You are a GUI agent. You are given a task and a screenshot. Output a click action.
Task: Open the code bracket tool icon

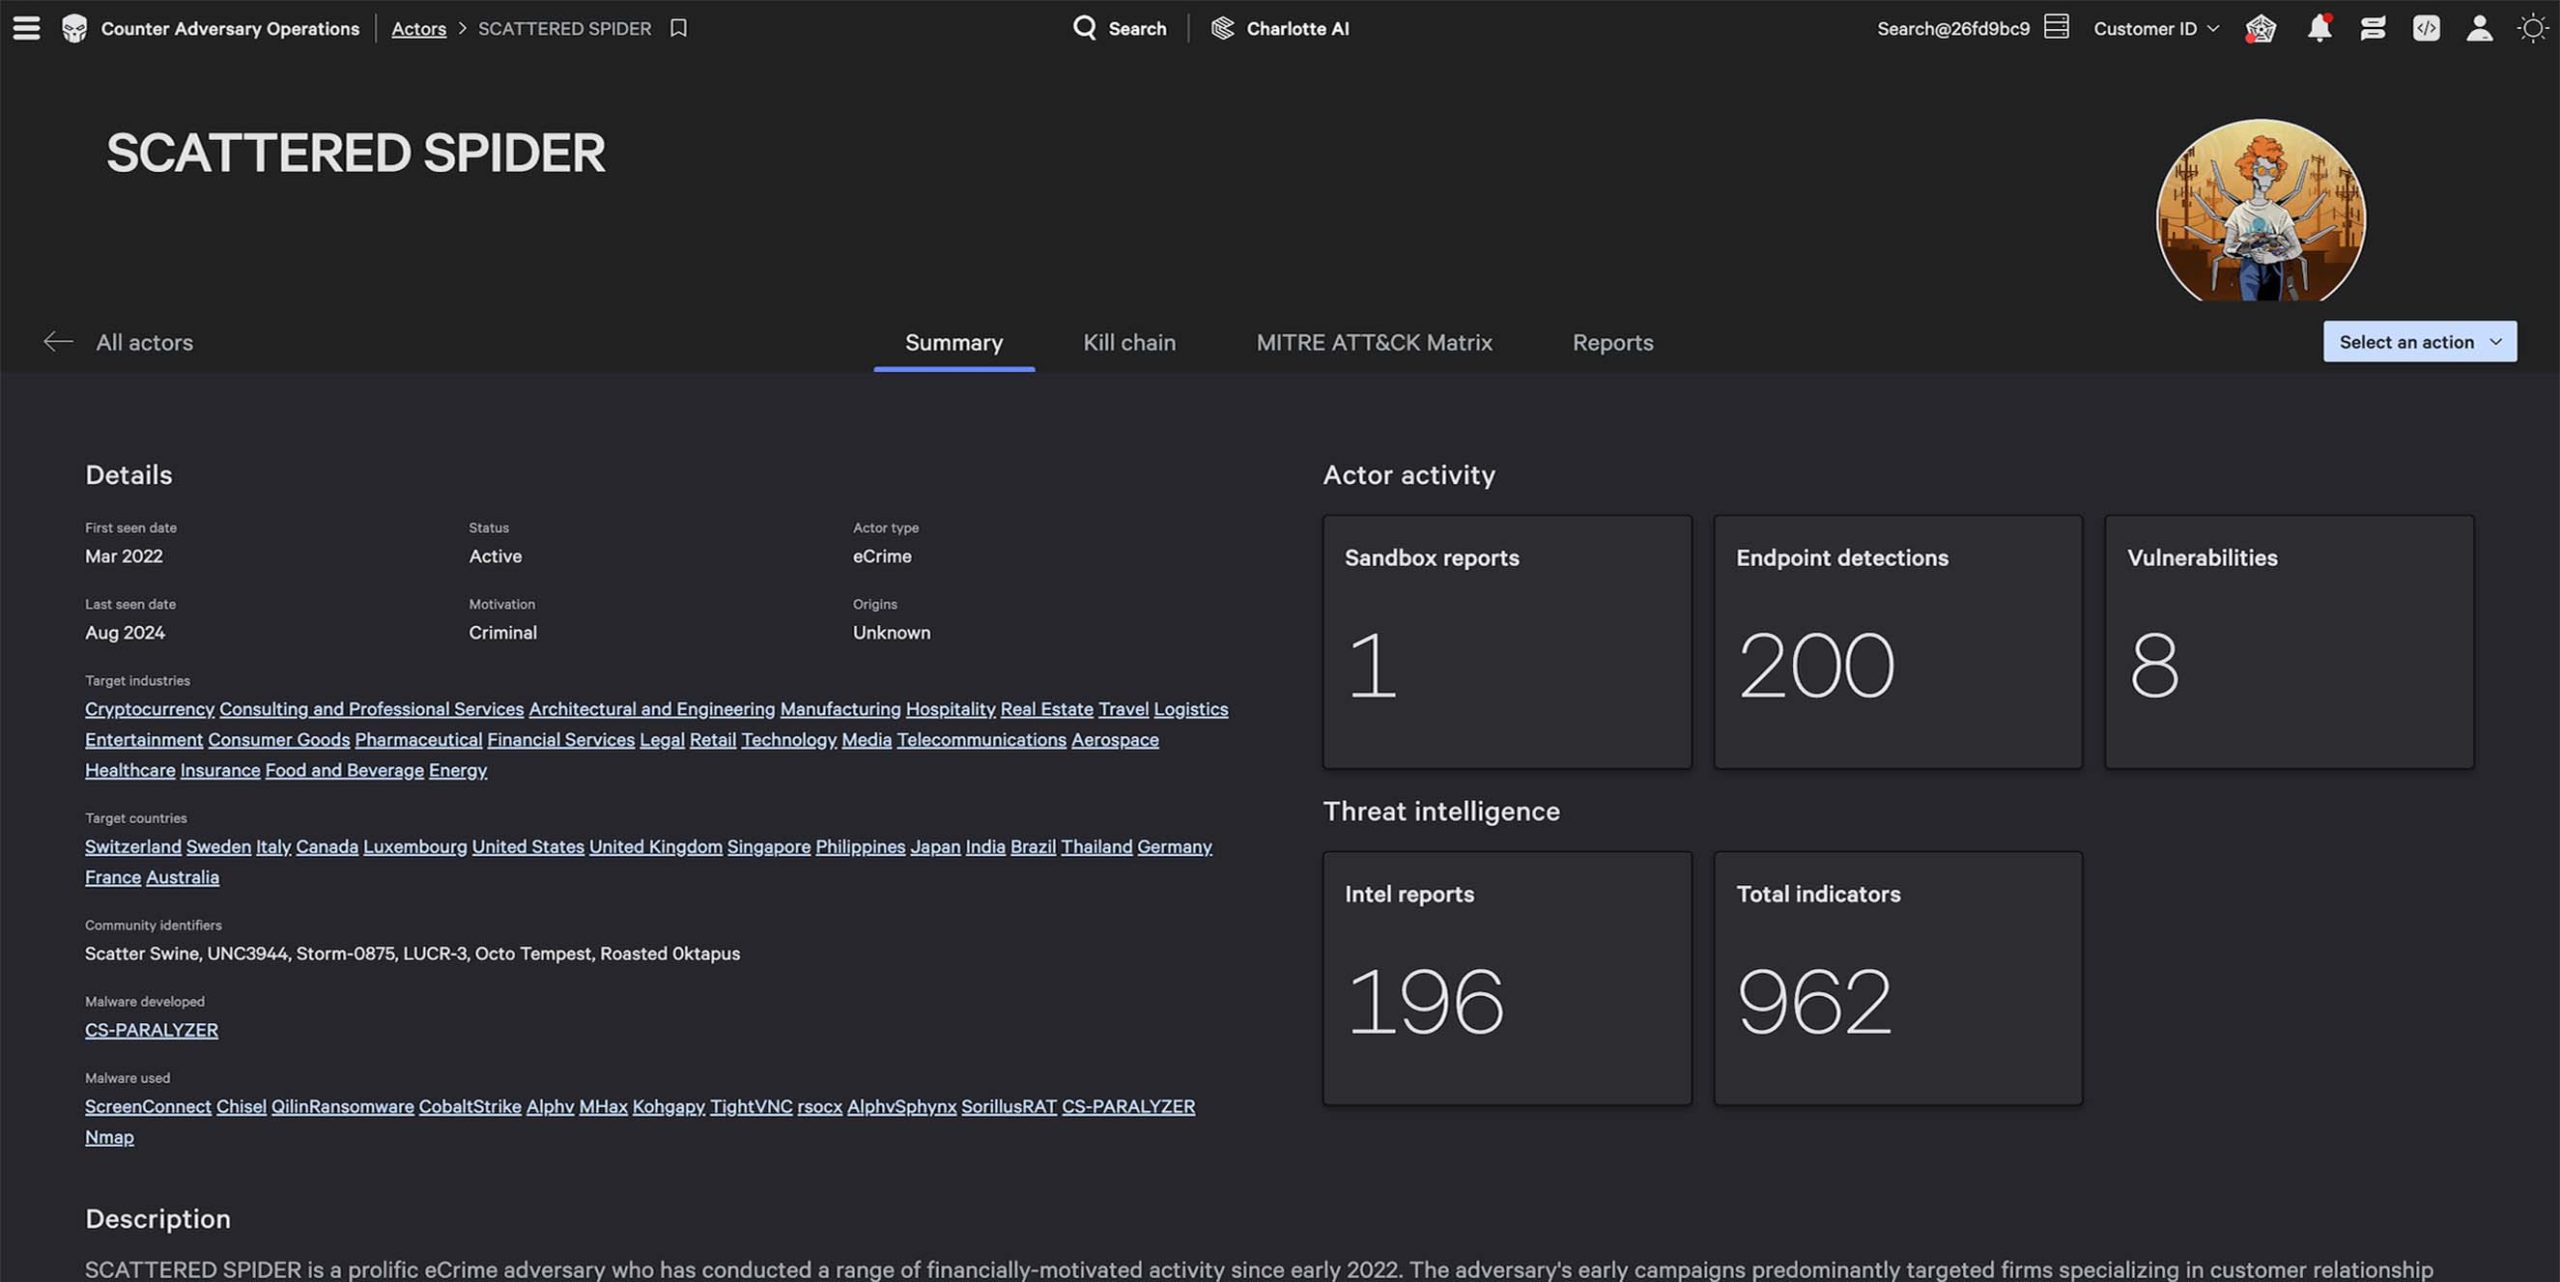click(2426, 28)
